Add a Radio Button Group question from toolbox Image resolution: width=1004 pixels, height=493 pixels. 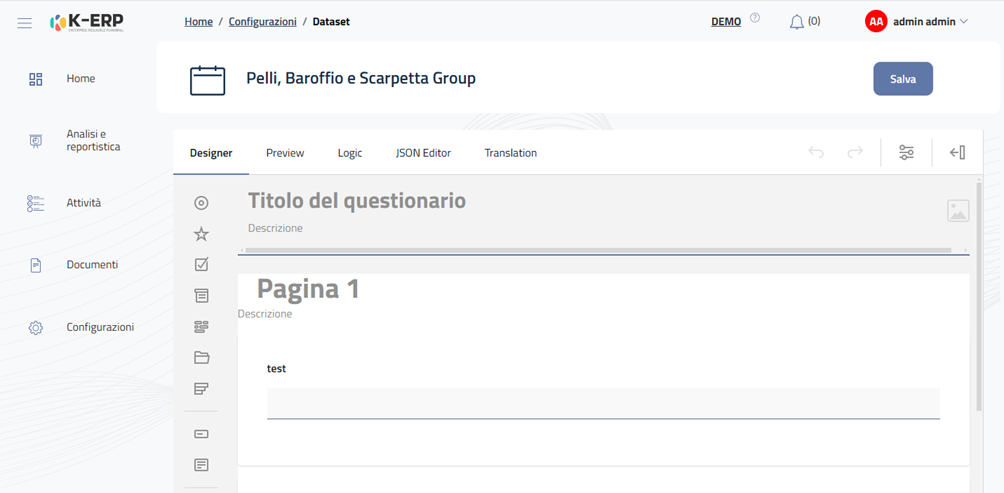point(201,203)
